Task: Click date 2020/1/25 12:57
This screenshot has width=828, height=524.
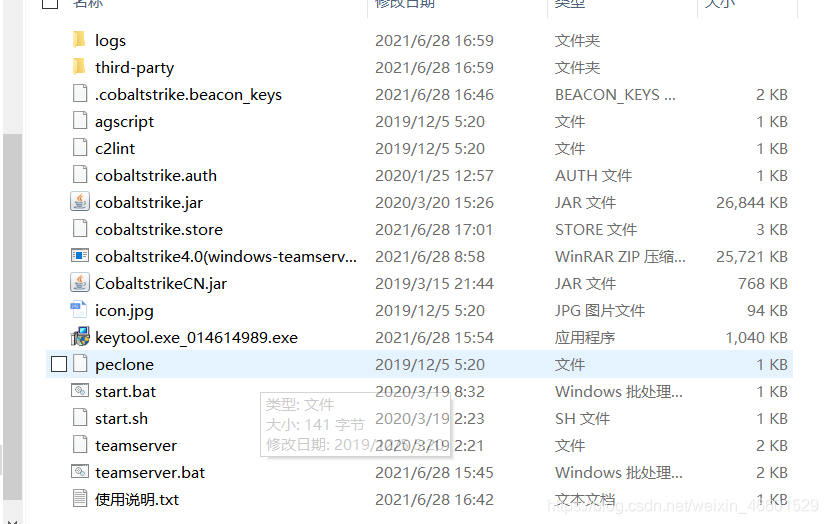Action: coord(434,175)
